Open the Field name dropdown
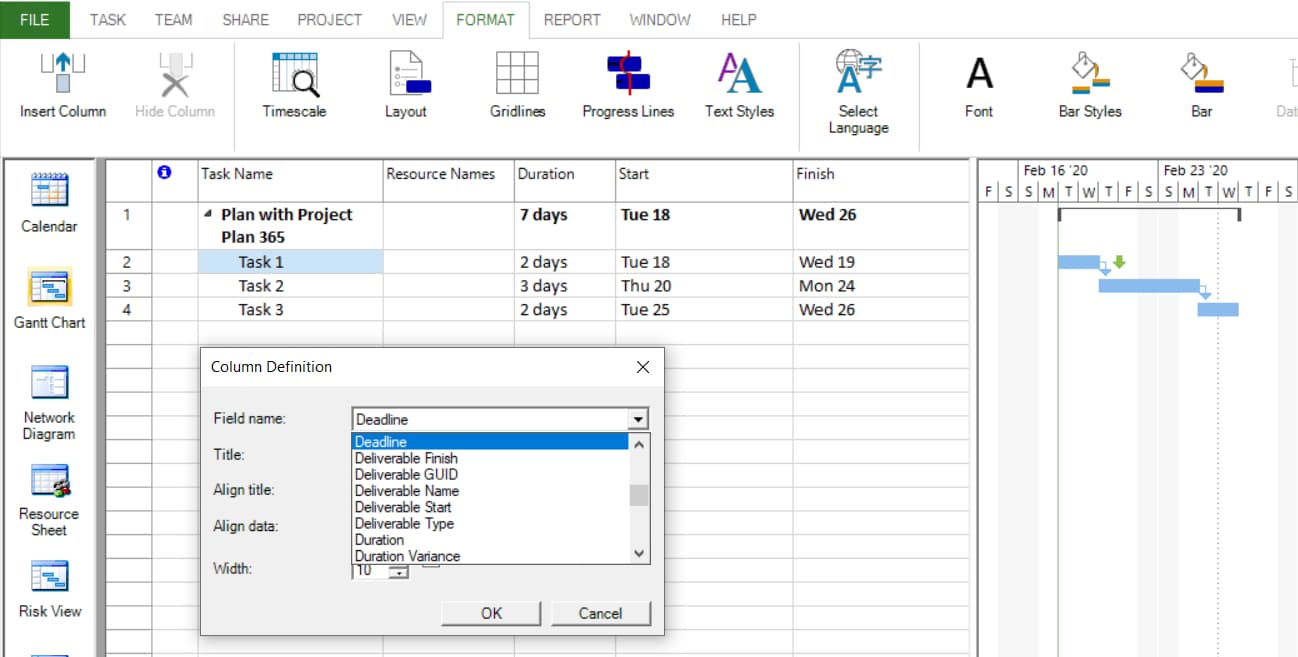1298x657 pixels. (x=640, y=418)
